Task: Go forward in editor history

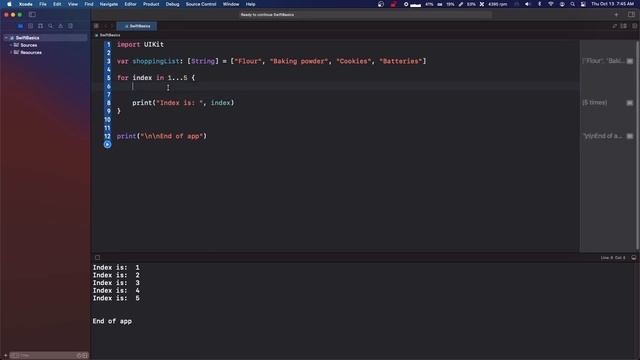Action: click(x=112, y=26)
